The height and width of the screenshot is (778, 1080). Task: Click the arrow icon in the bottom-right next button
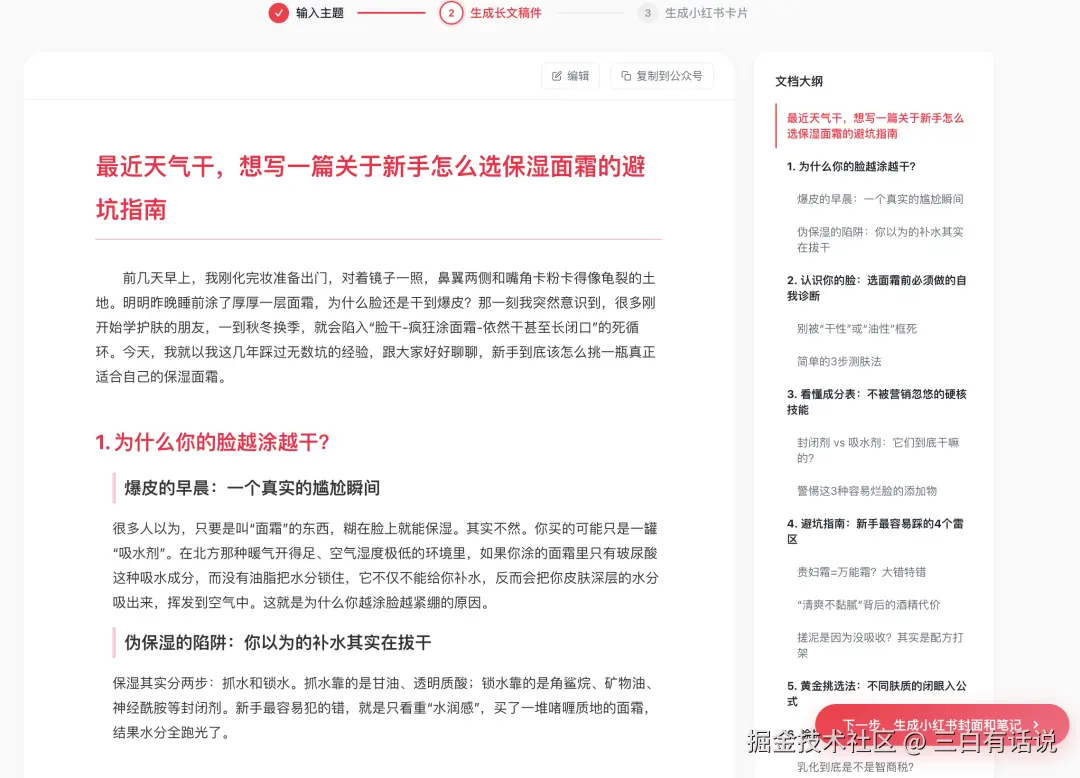[x=1037, y=724]
